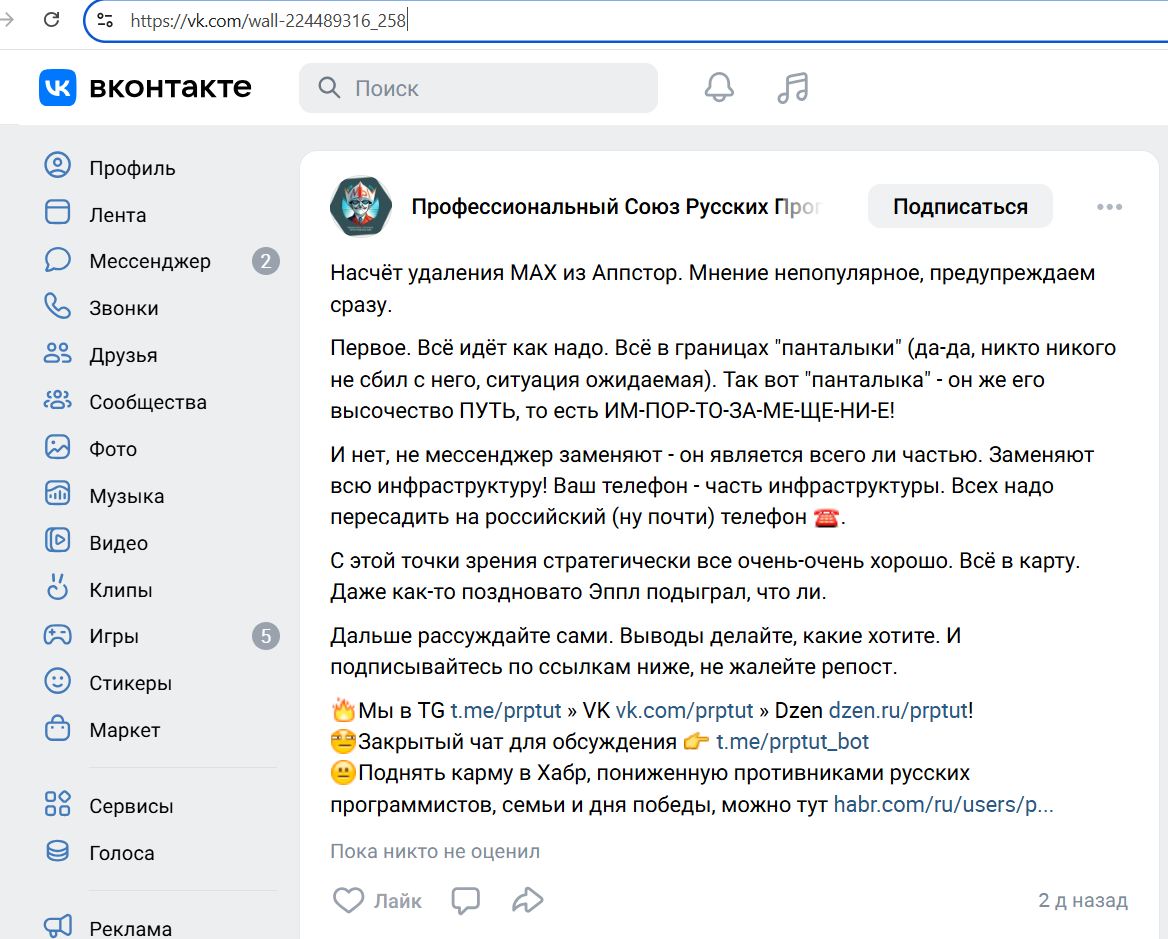This screenshot has height=939, width=1168.
Task: Click the Реклама megaphone icon
Action: pos(57,926)
